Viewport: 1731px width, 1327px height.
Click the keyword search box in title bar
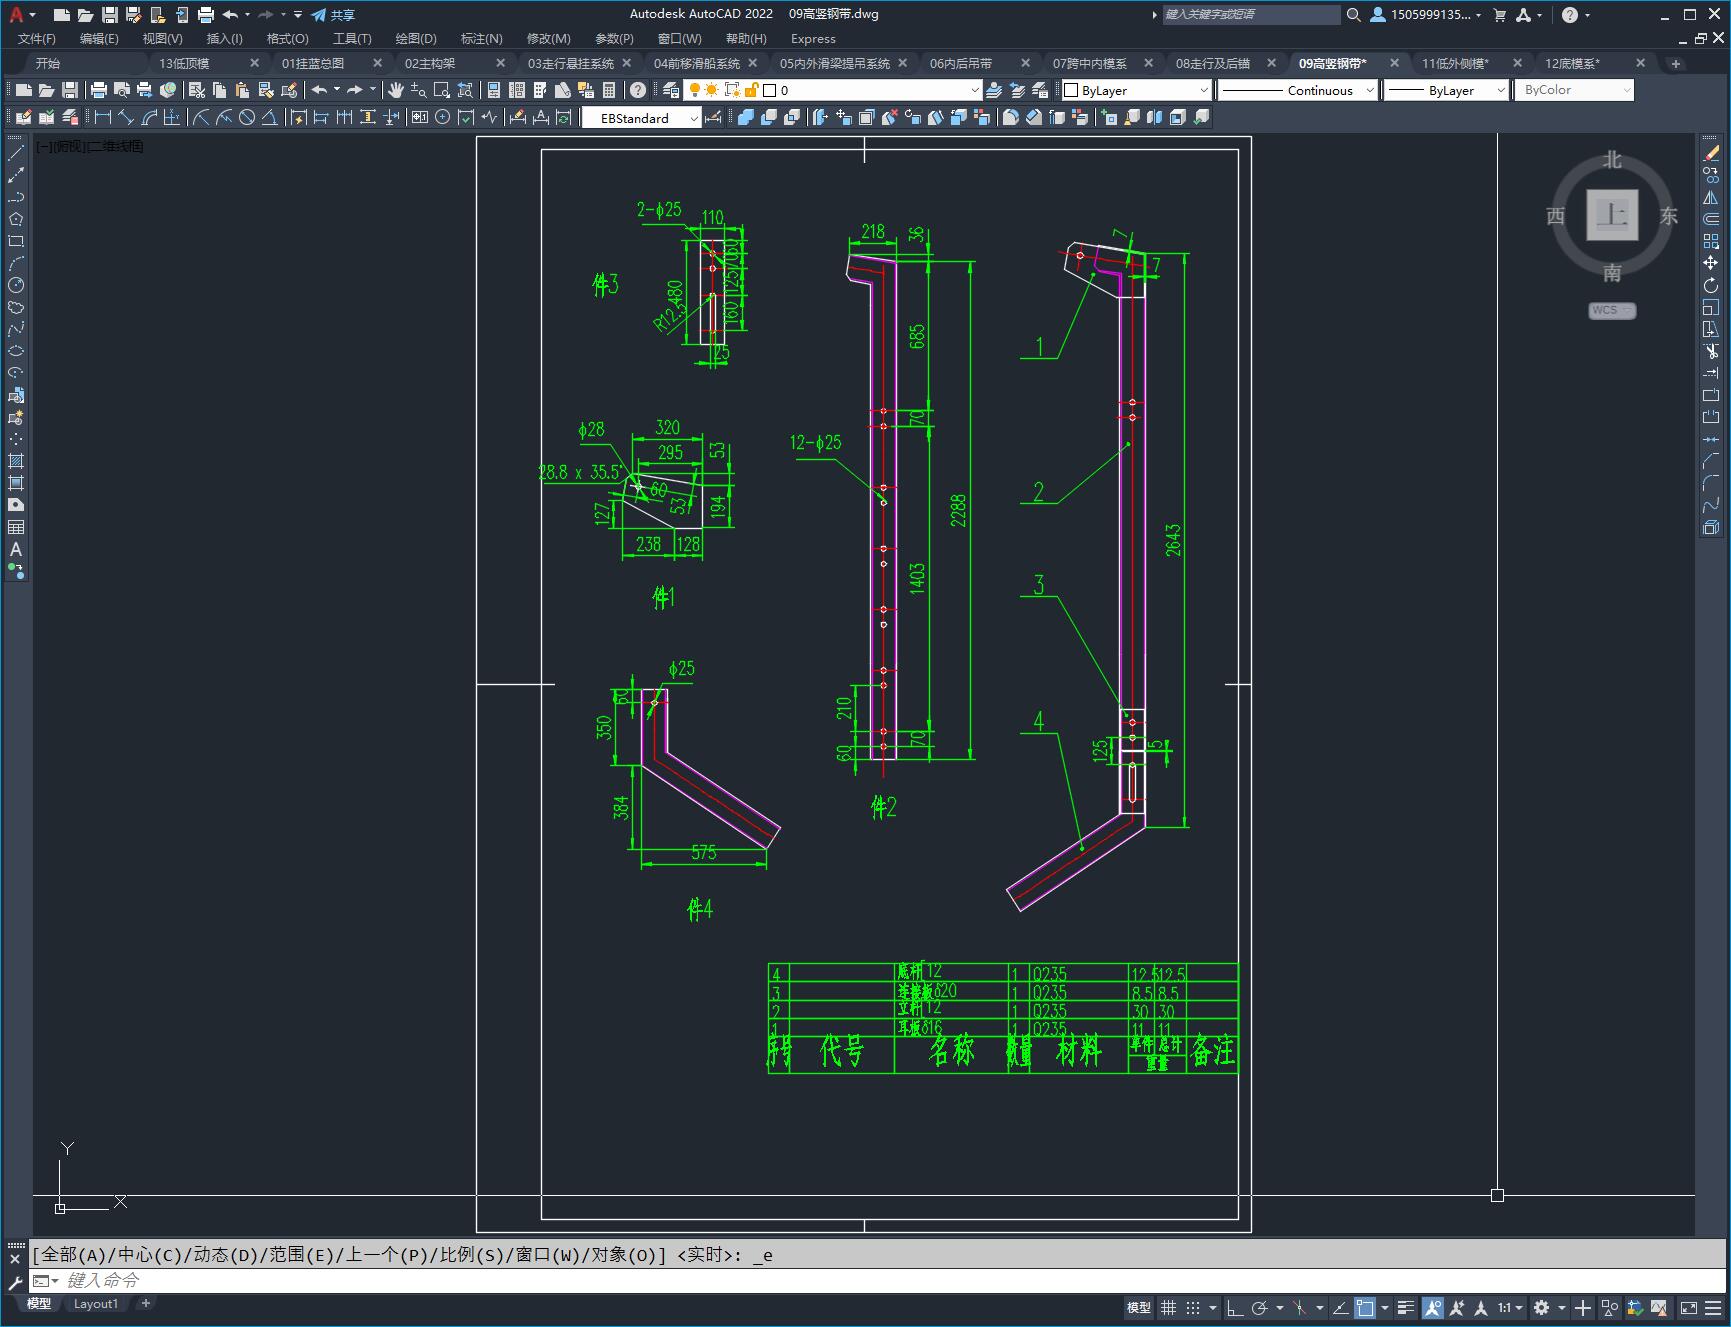(x=1251, y=15)
